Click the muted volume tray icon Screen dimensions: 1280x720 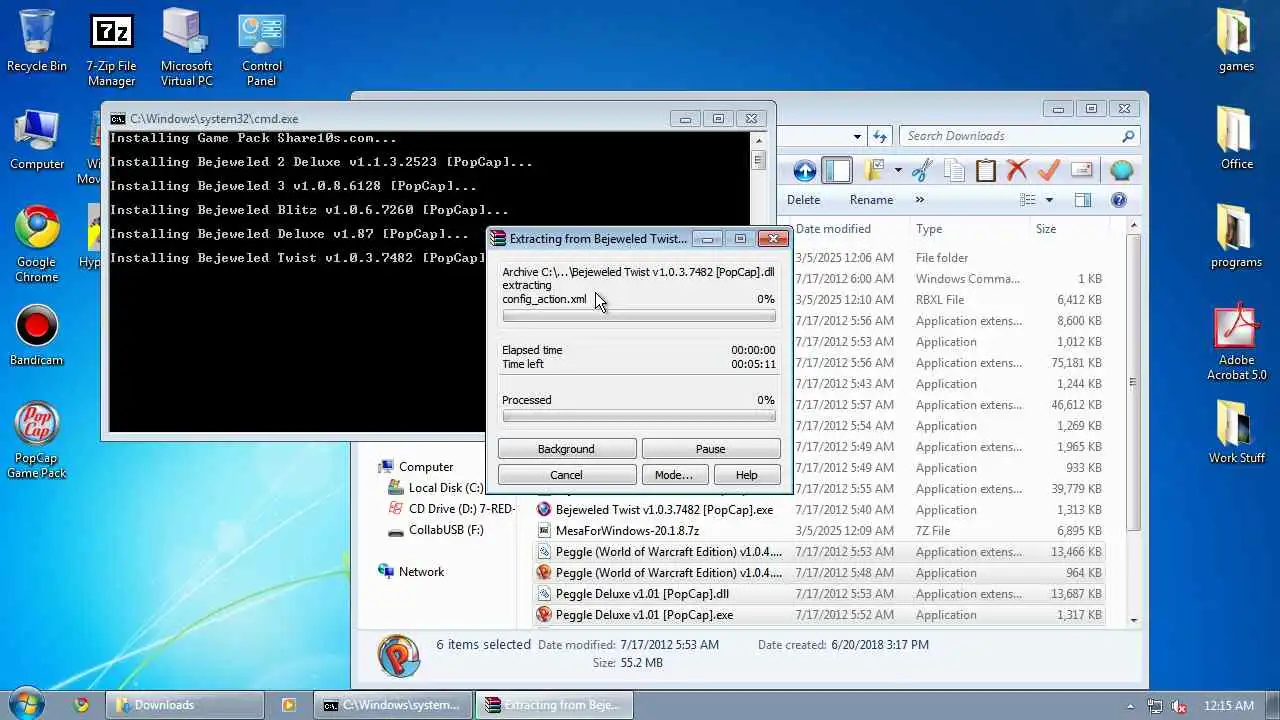[x=1179, y=706]
